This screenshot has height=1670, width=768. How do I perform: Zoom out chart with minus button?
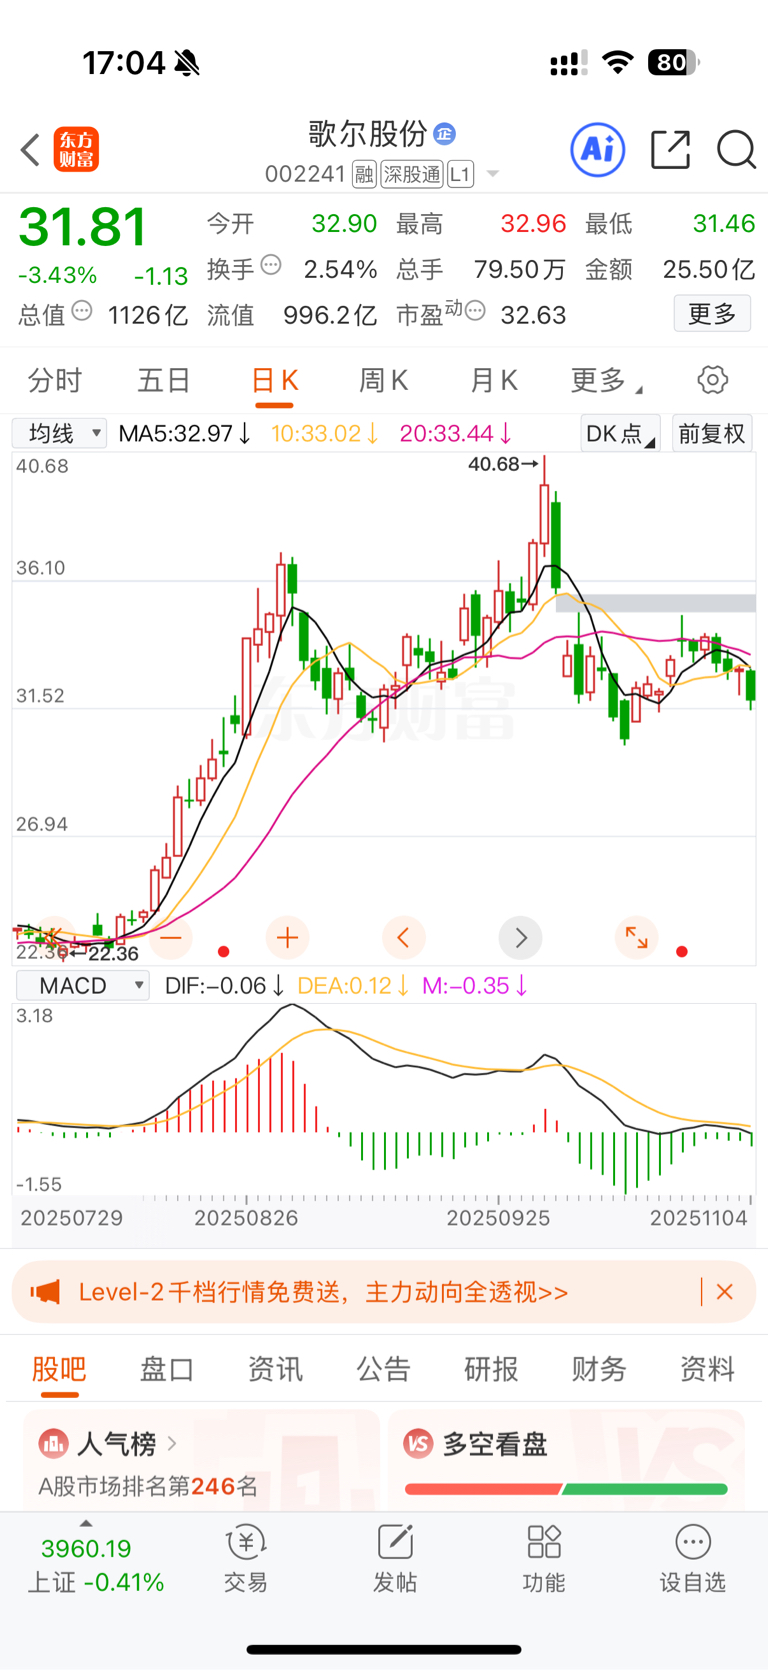click(x=171, y=938)
